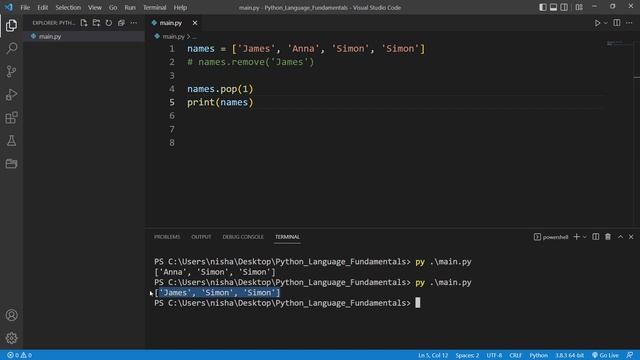The width and height of the screenshot is (640, 360).
Task: Switch to the Problems panel tab
Action: tap(167, 237)
